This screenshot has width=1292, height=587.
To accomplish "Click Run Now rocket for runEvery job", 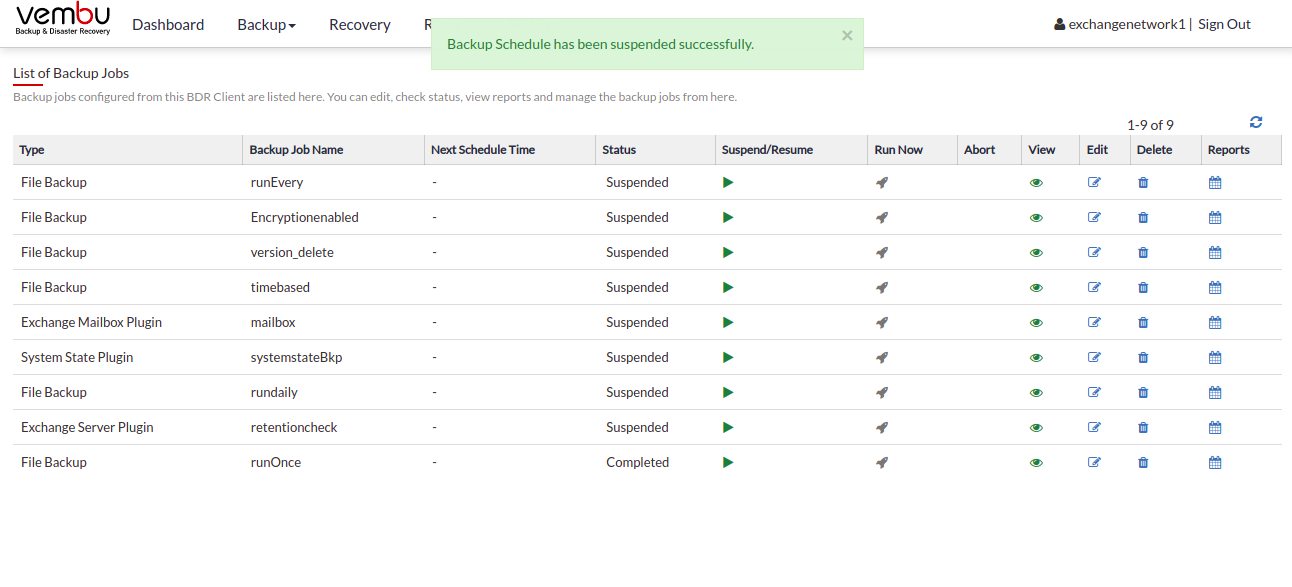I will coord(882,182).
